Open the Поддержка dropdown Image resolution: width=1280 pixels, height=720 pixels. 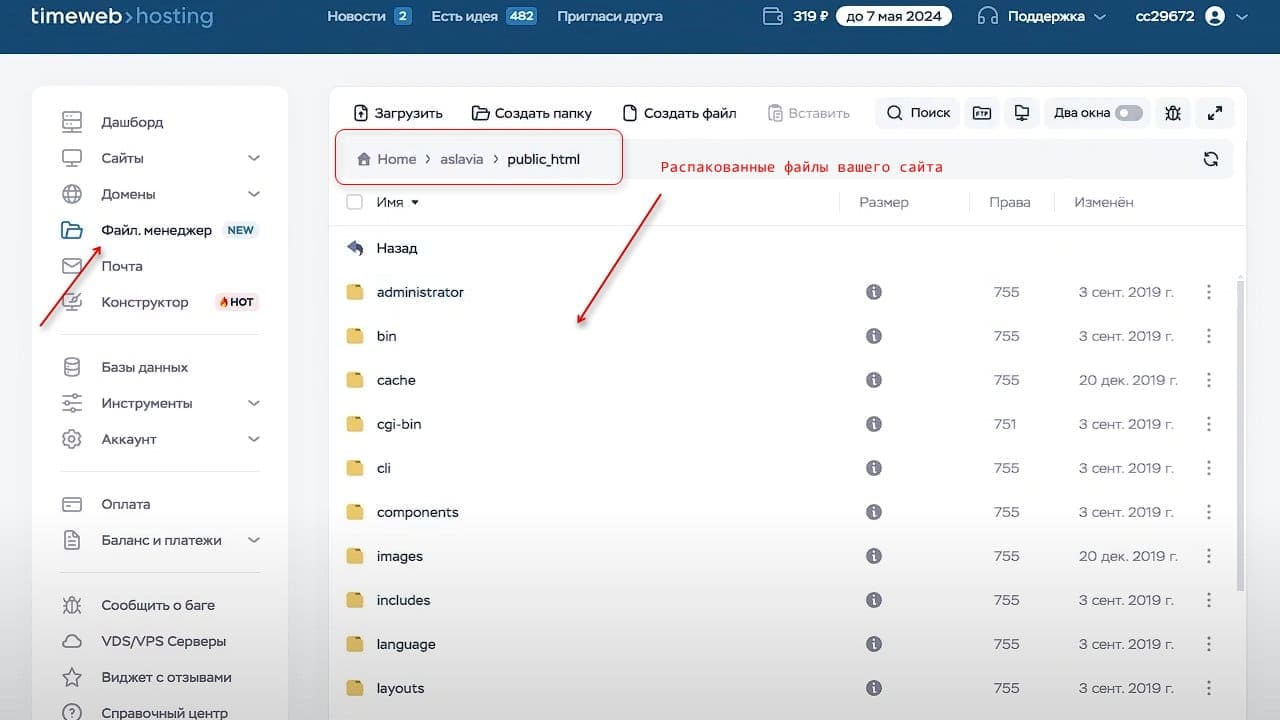point(1043,16)
